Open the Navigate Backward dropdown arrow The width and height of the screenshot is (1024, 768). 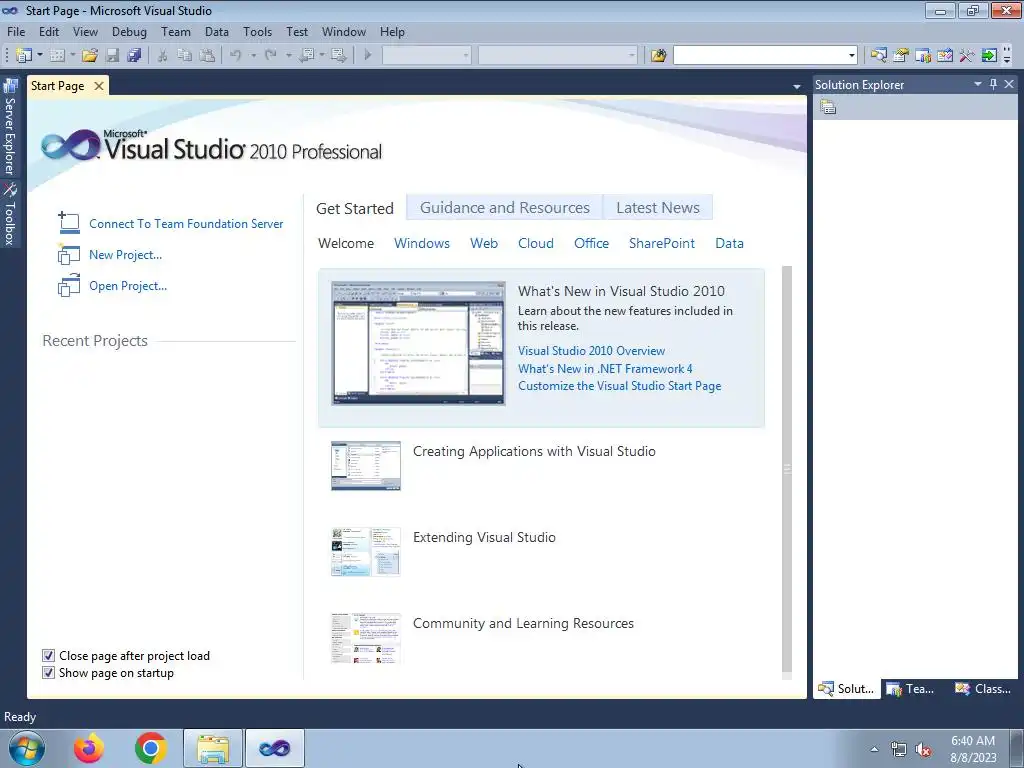tap(322, 56)
